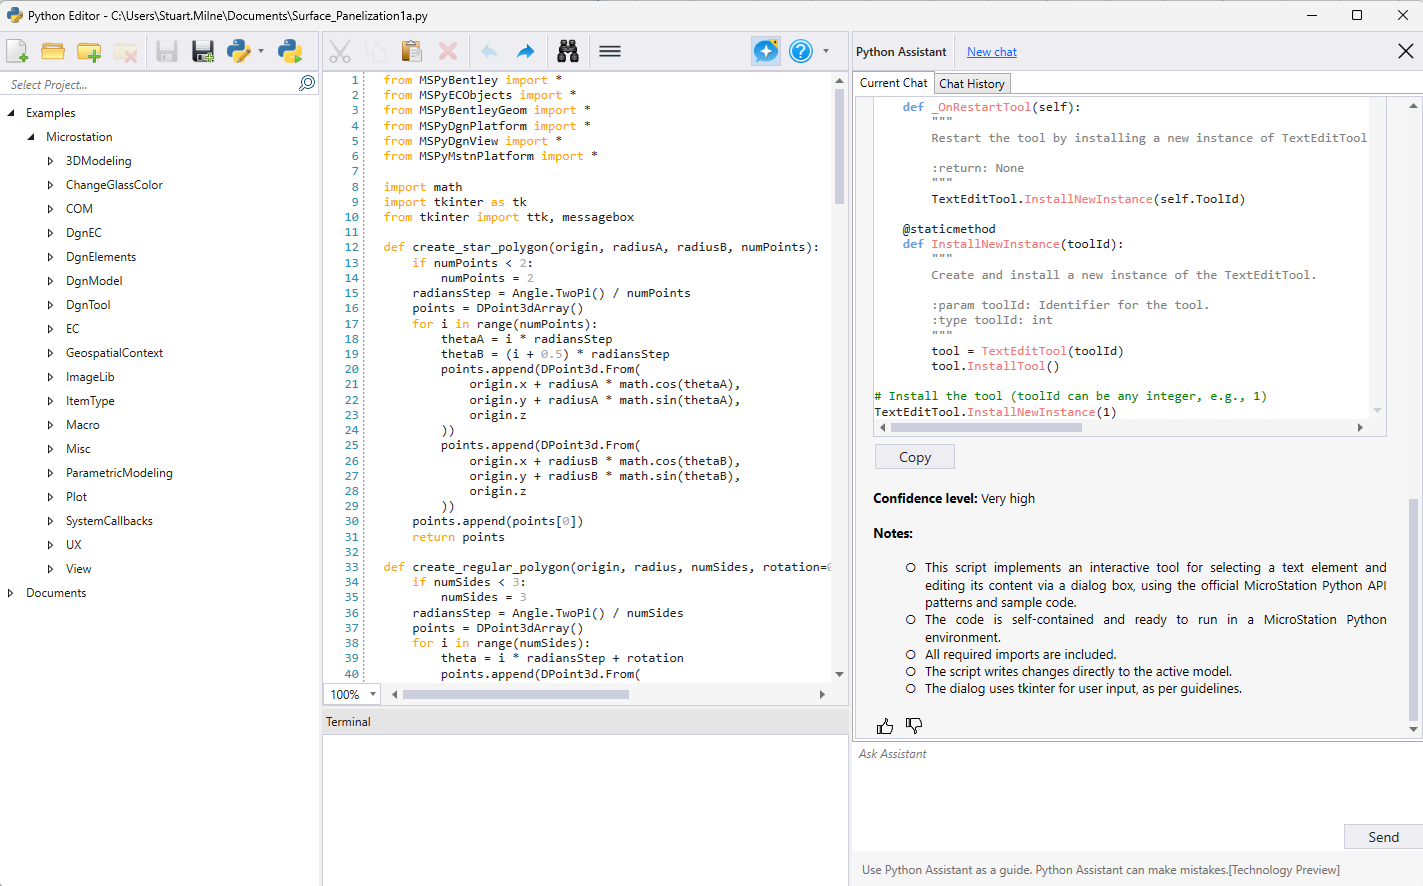Click the Help question mark icon
This screenshot has width=1423, height=886.
pyautogui.click(x=801, y=51)
